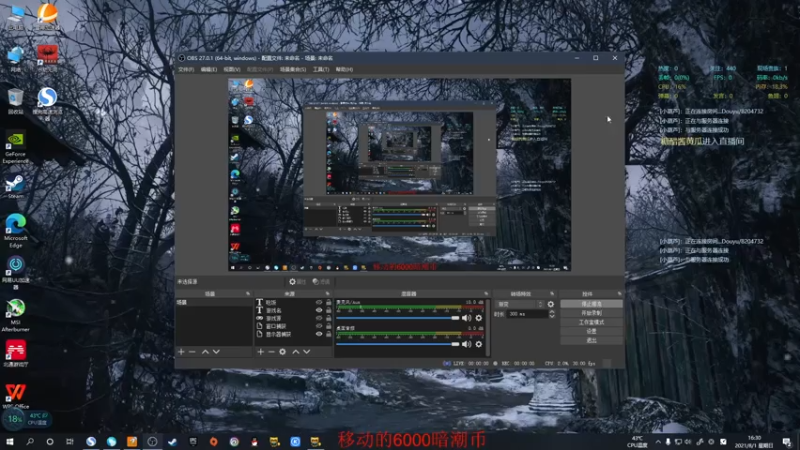Viewport: 800px width, 450px height.
Task: Move the scene up in the scenes list
Action: pyautogui.click(x=205, y=352)
